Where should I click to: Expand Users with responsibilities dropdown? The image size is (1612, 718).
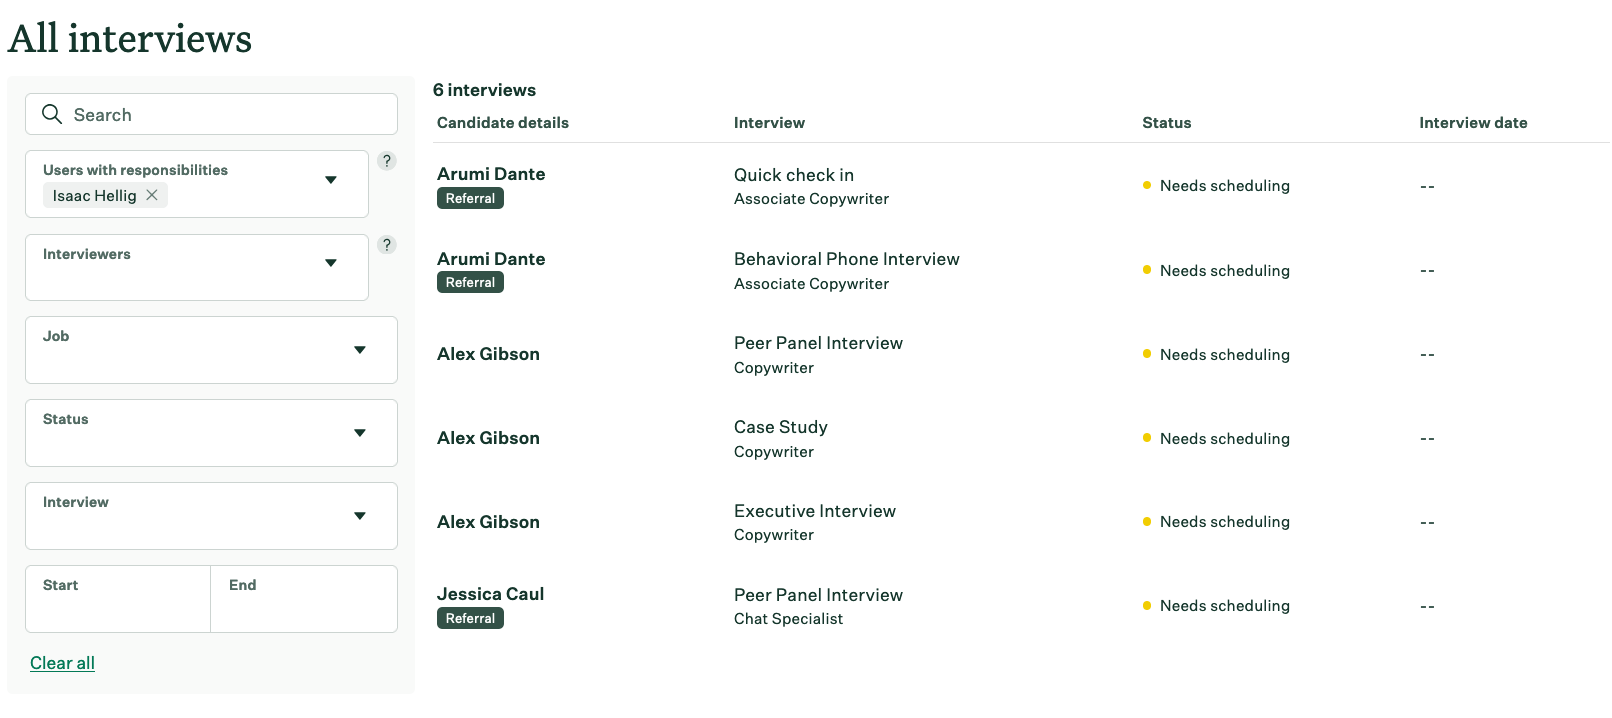click(x=331, y=180)
